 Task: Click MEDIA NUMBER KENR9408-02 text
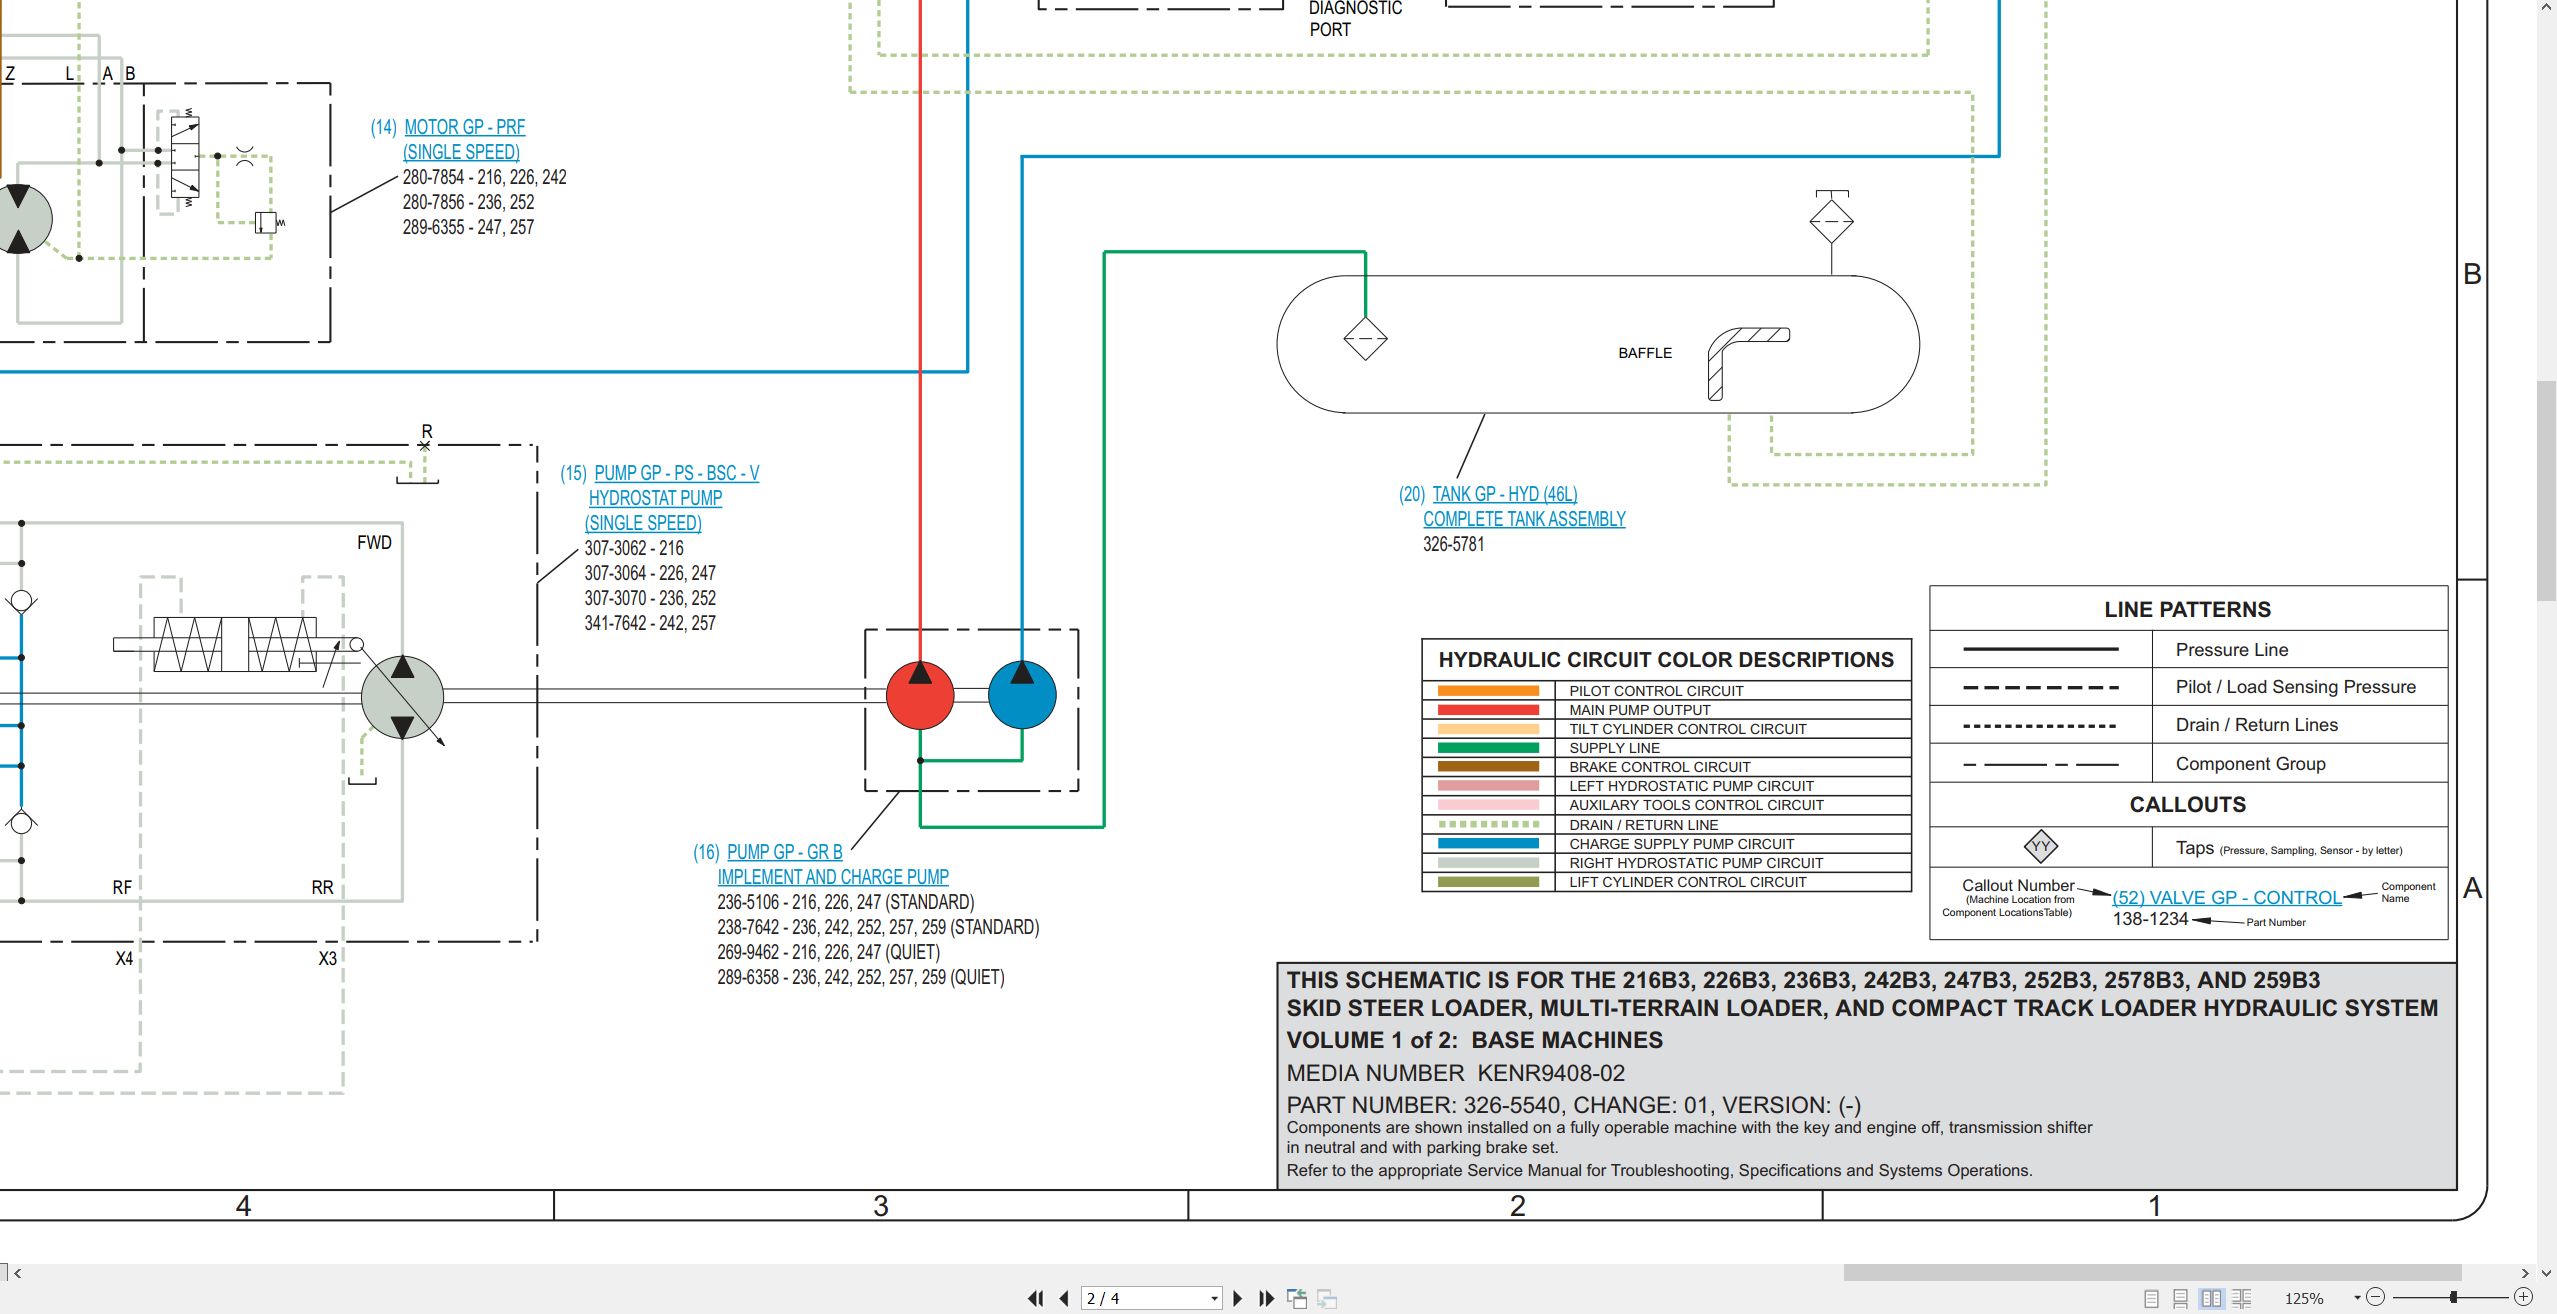click(x=1455, y=1073)
